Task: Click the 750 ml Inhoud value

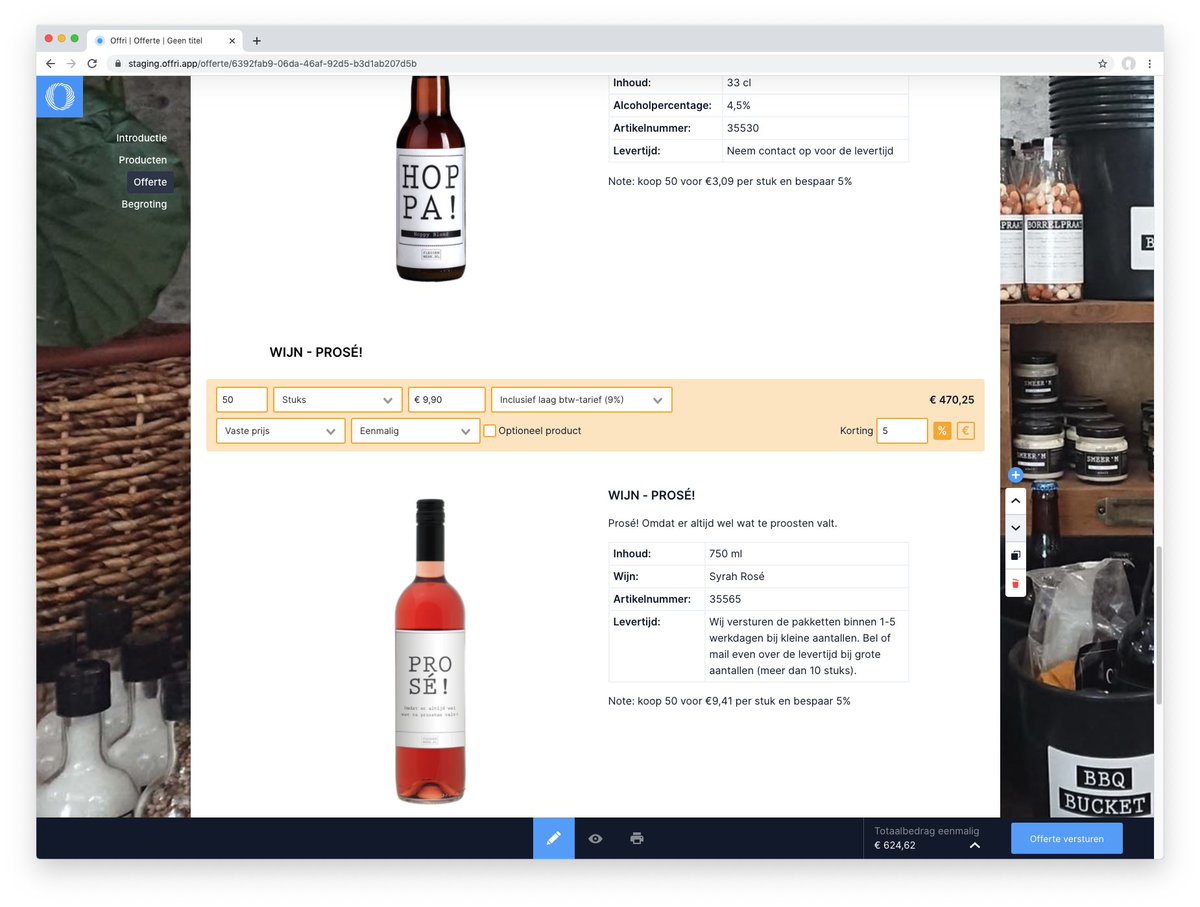Action: [806, 553]
